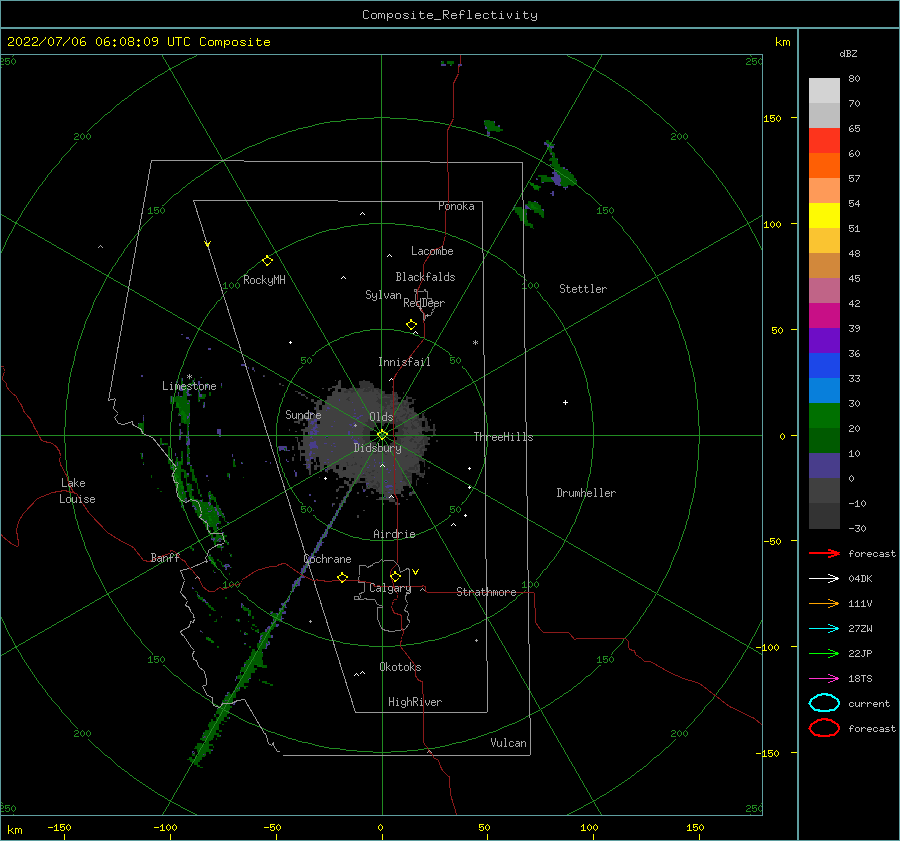Click the Vulcan label
Image resolution: width=900 pixels, height=841 pixels.
509,743
